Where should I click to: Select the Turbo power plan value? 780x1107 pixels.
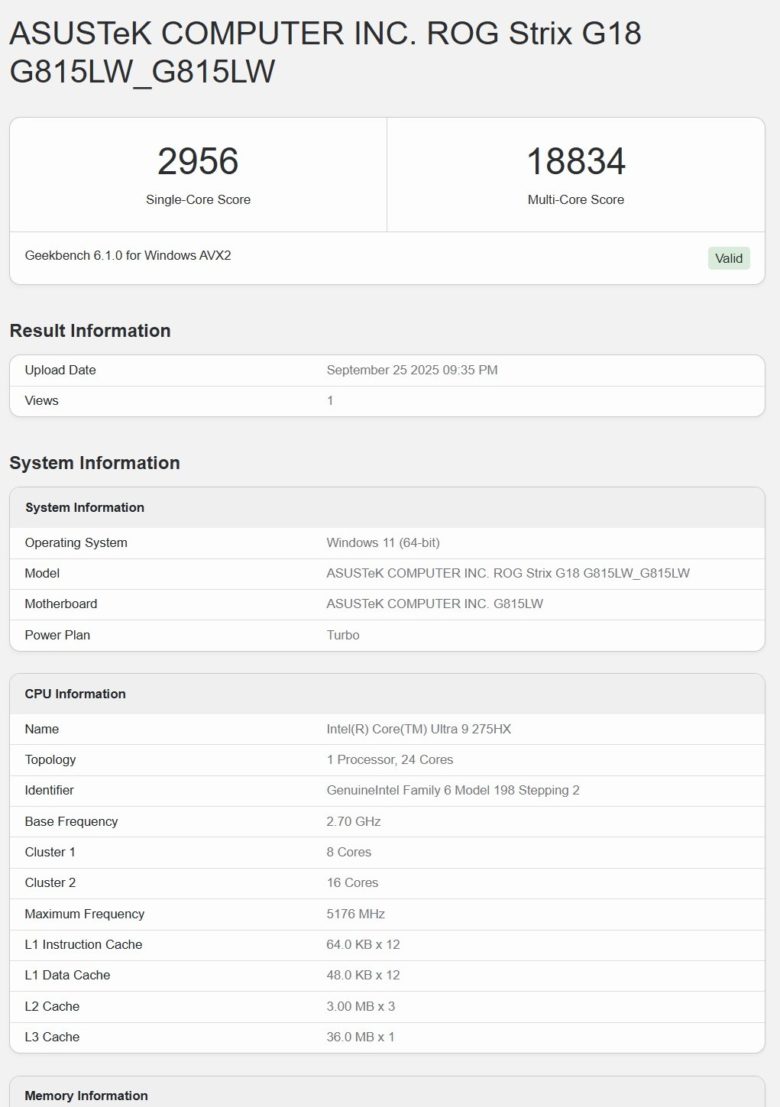coord(343,635)
